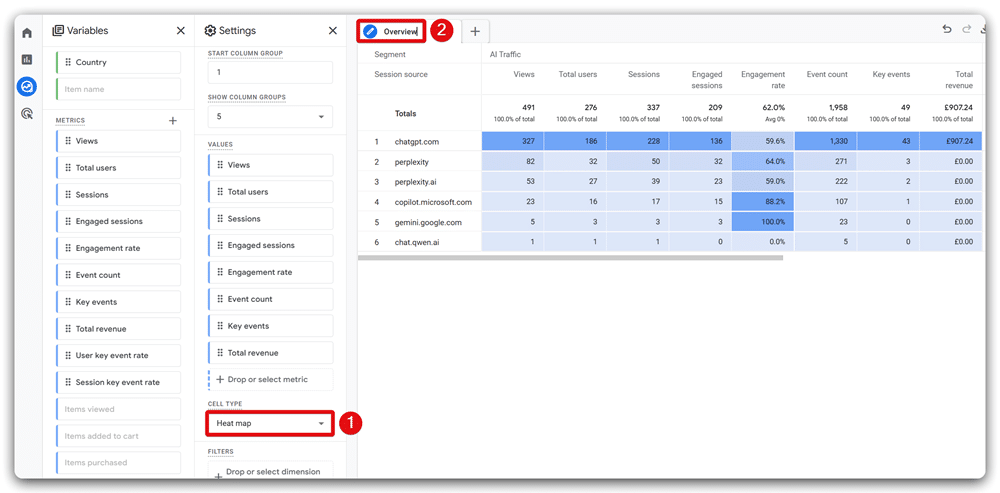
Task: Select Key events in Metrics list
Action: pyautogui.click(x=119, y=302)
